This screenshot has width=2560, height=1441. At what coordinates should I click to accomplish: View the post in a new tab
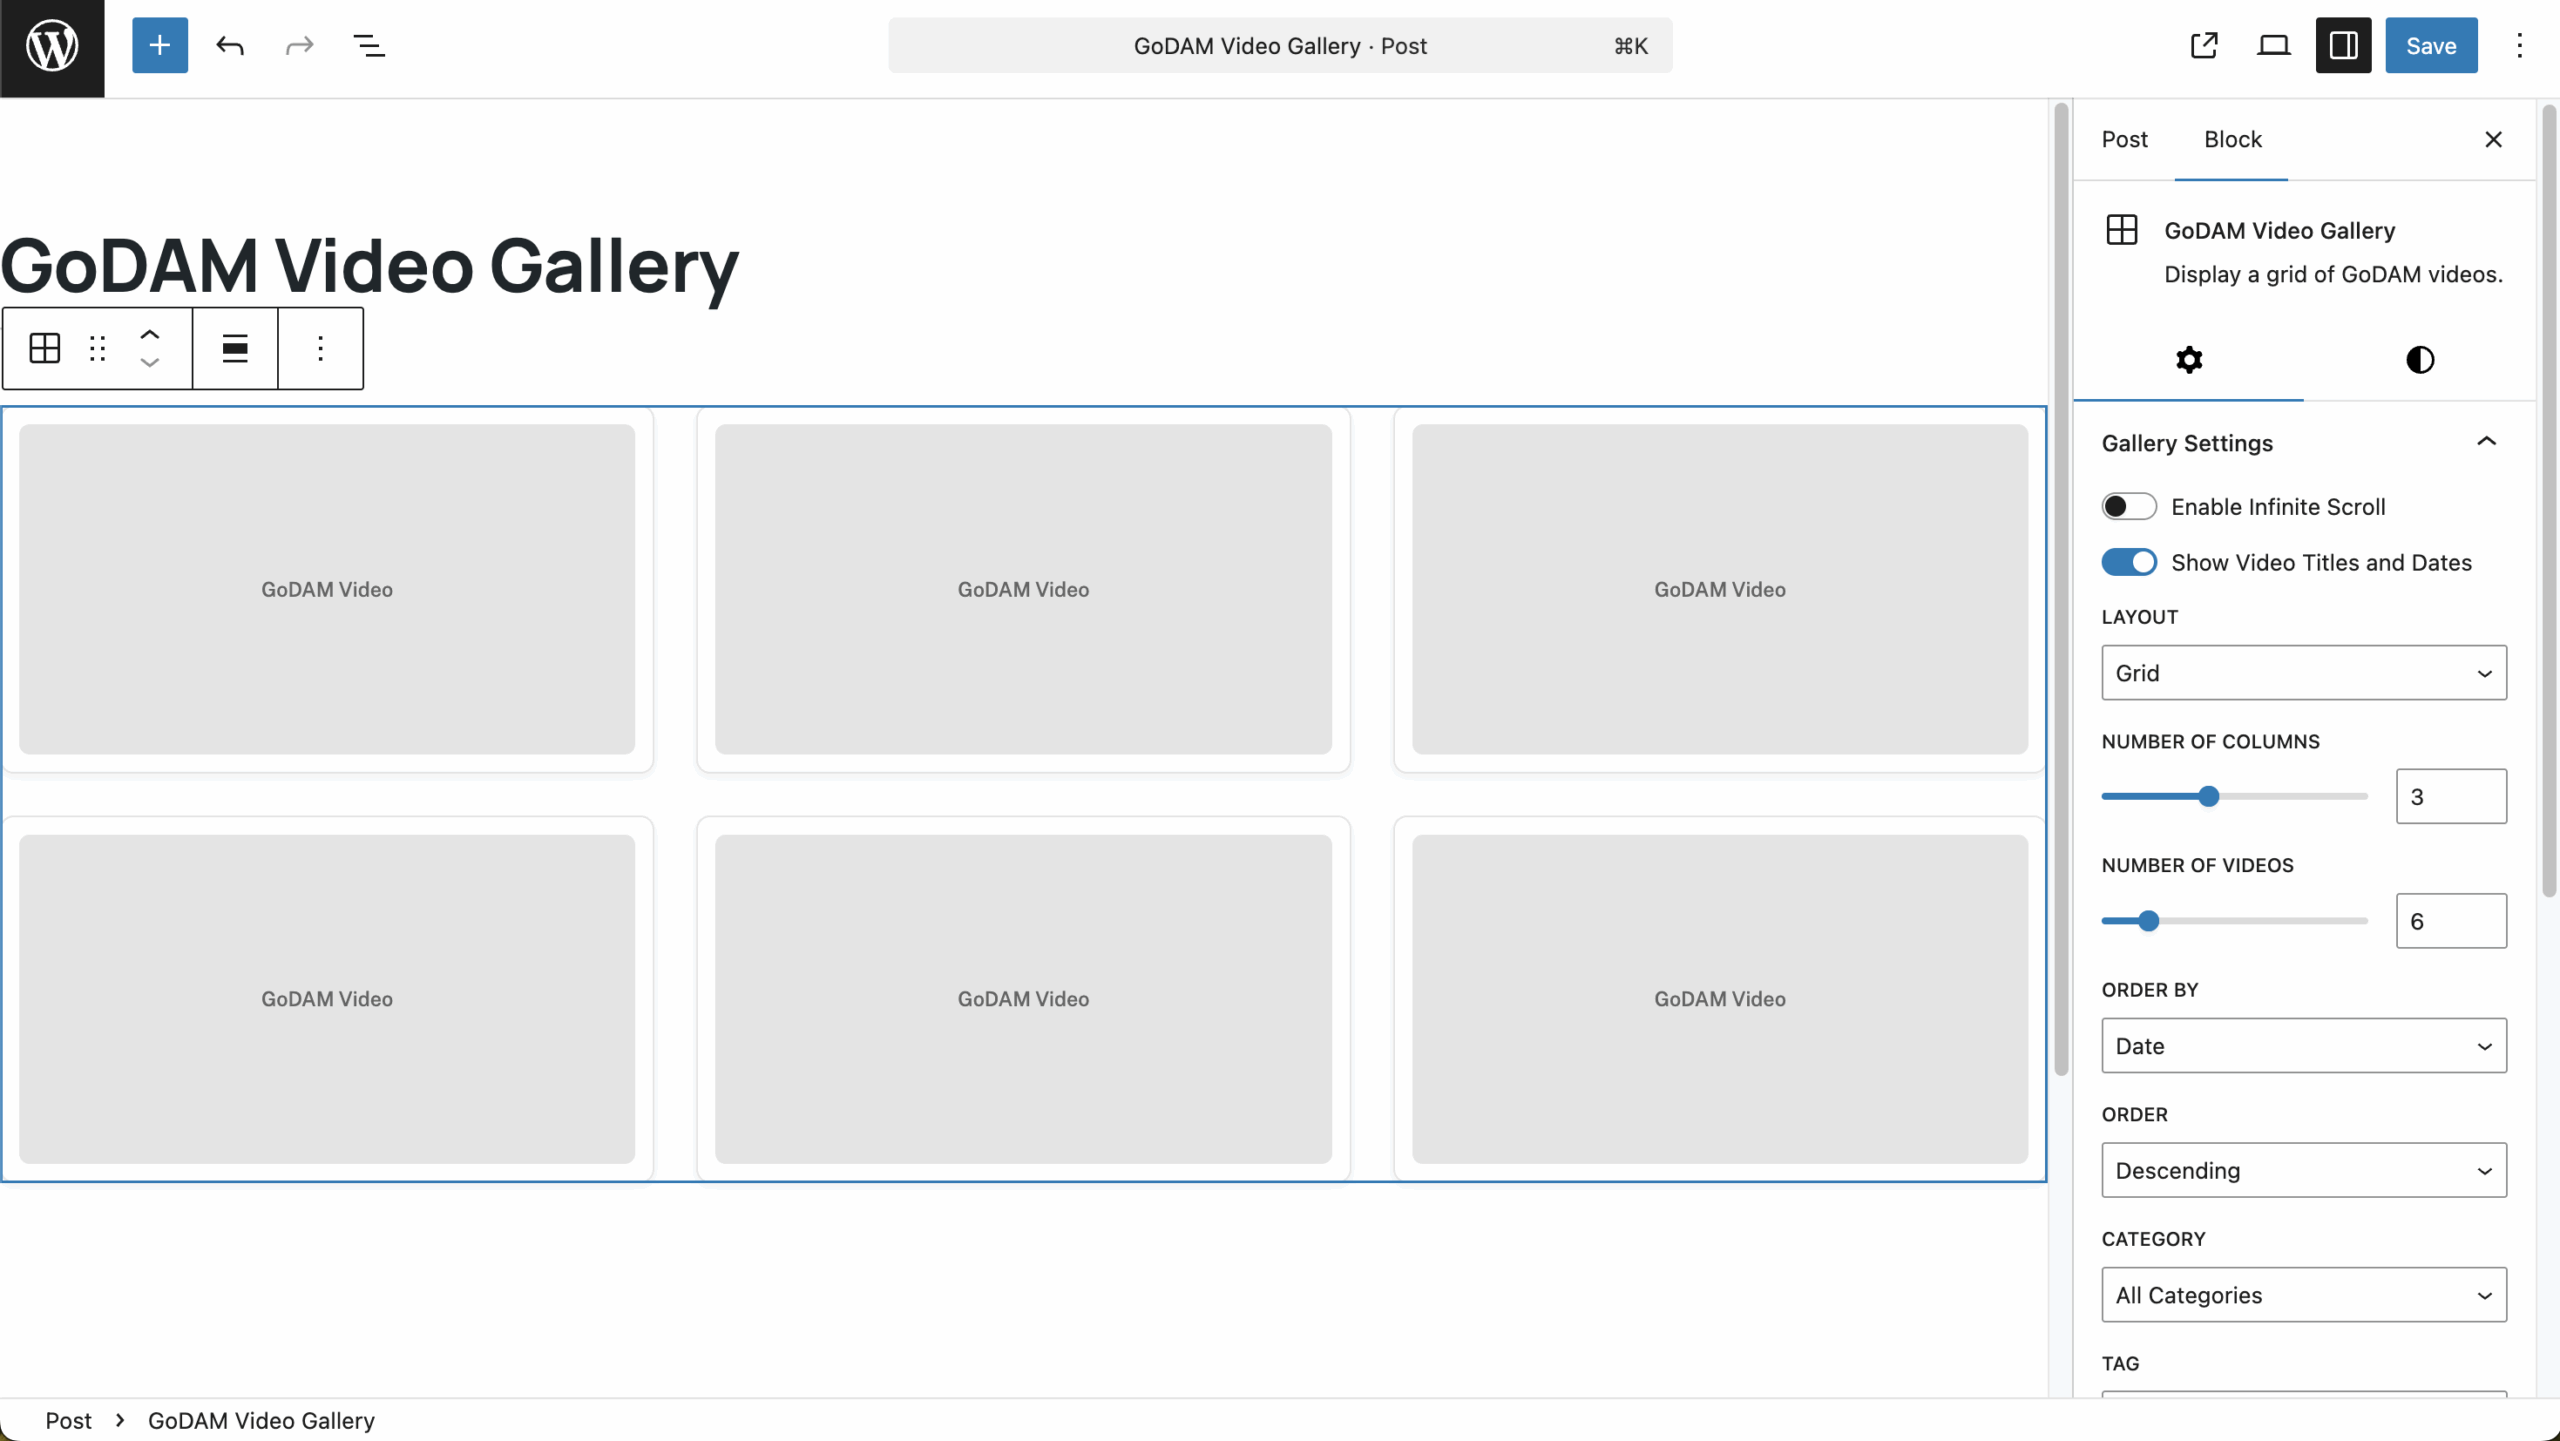(x=2204, y=45)
